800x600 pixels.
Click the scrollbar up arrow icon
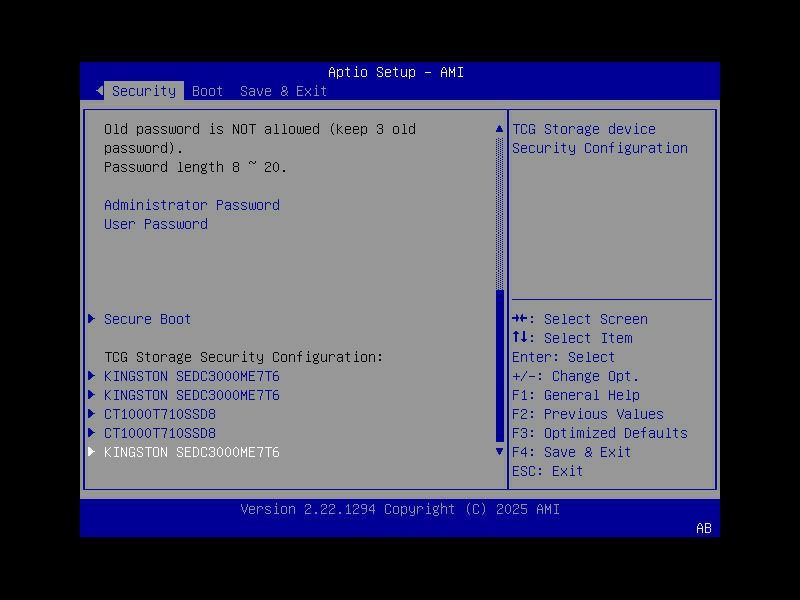point(498,128)
